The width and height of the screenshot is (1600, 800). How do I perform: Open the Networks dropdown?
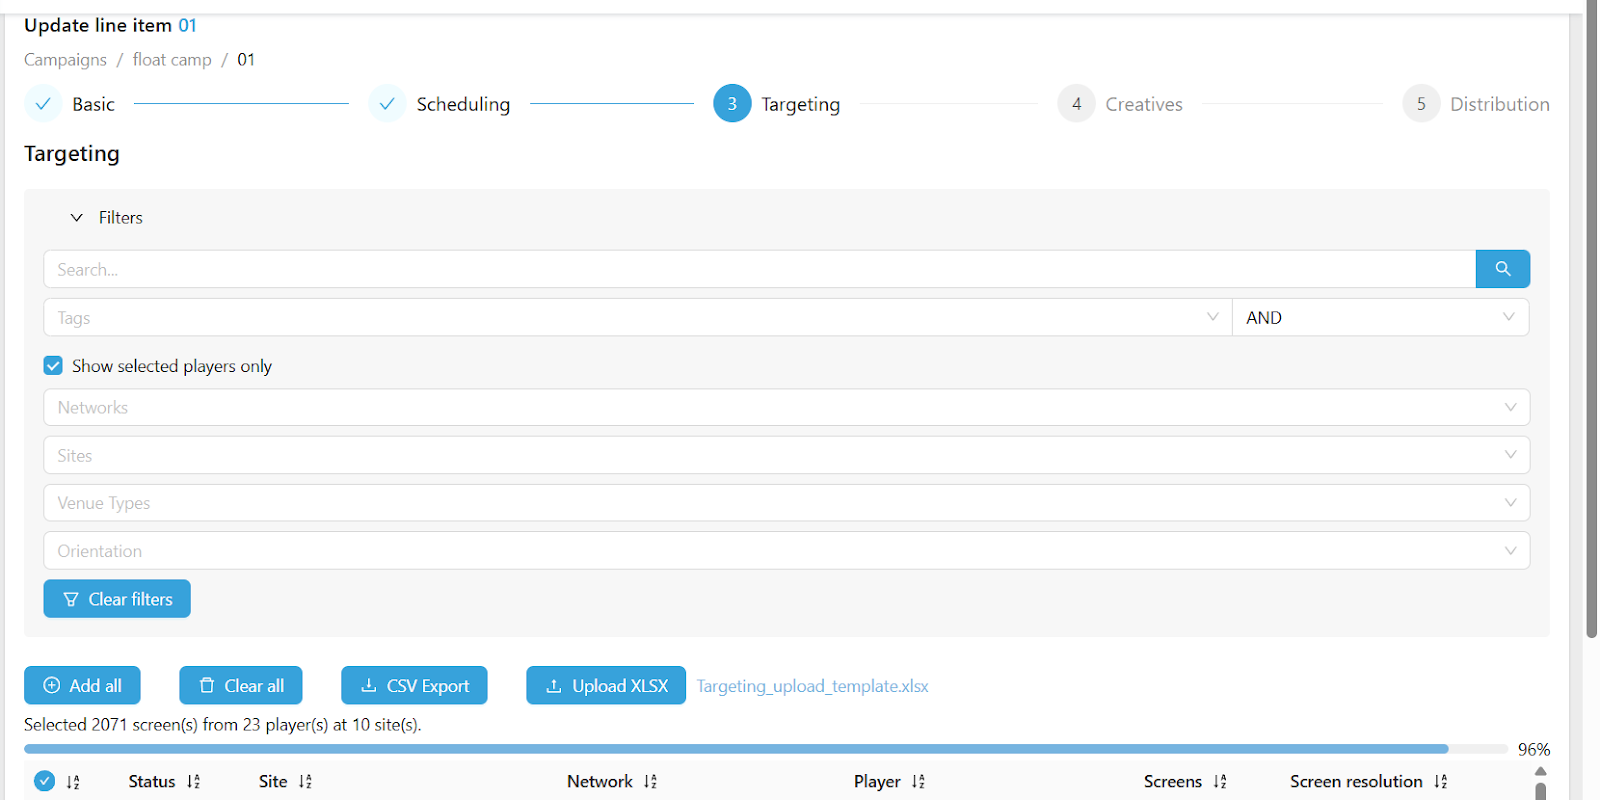pos(786,407)
